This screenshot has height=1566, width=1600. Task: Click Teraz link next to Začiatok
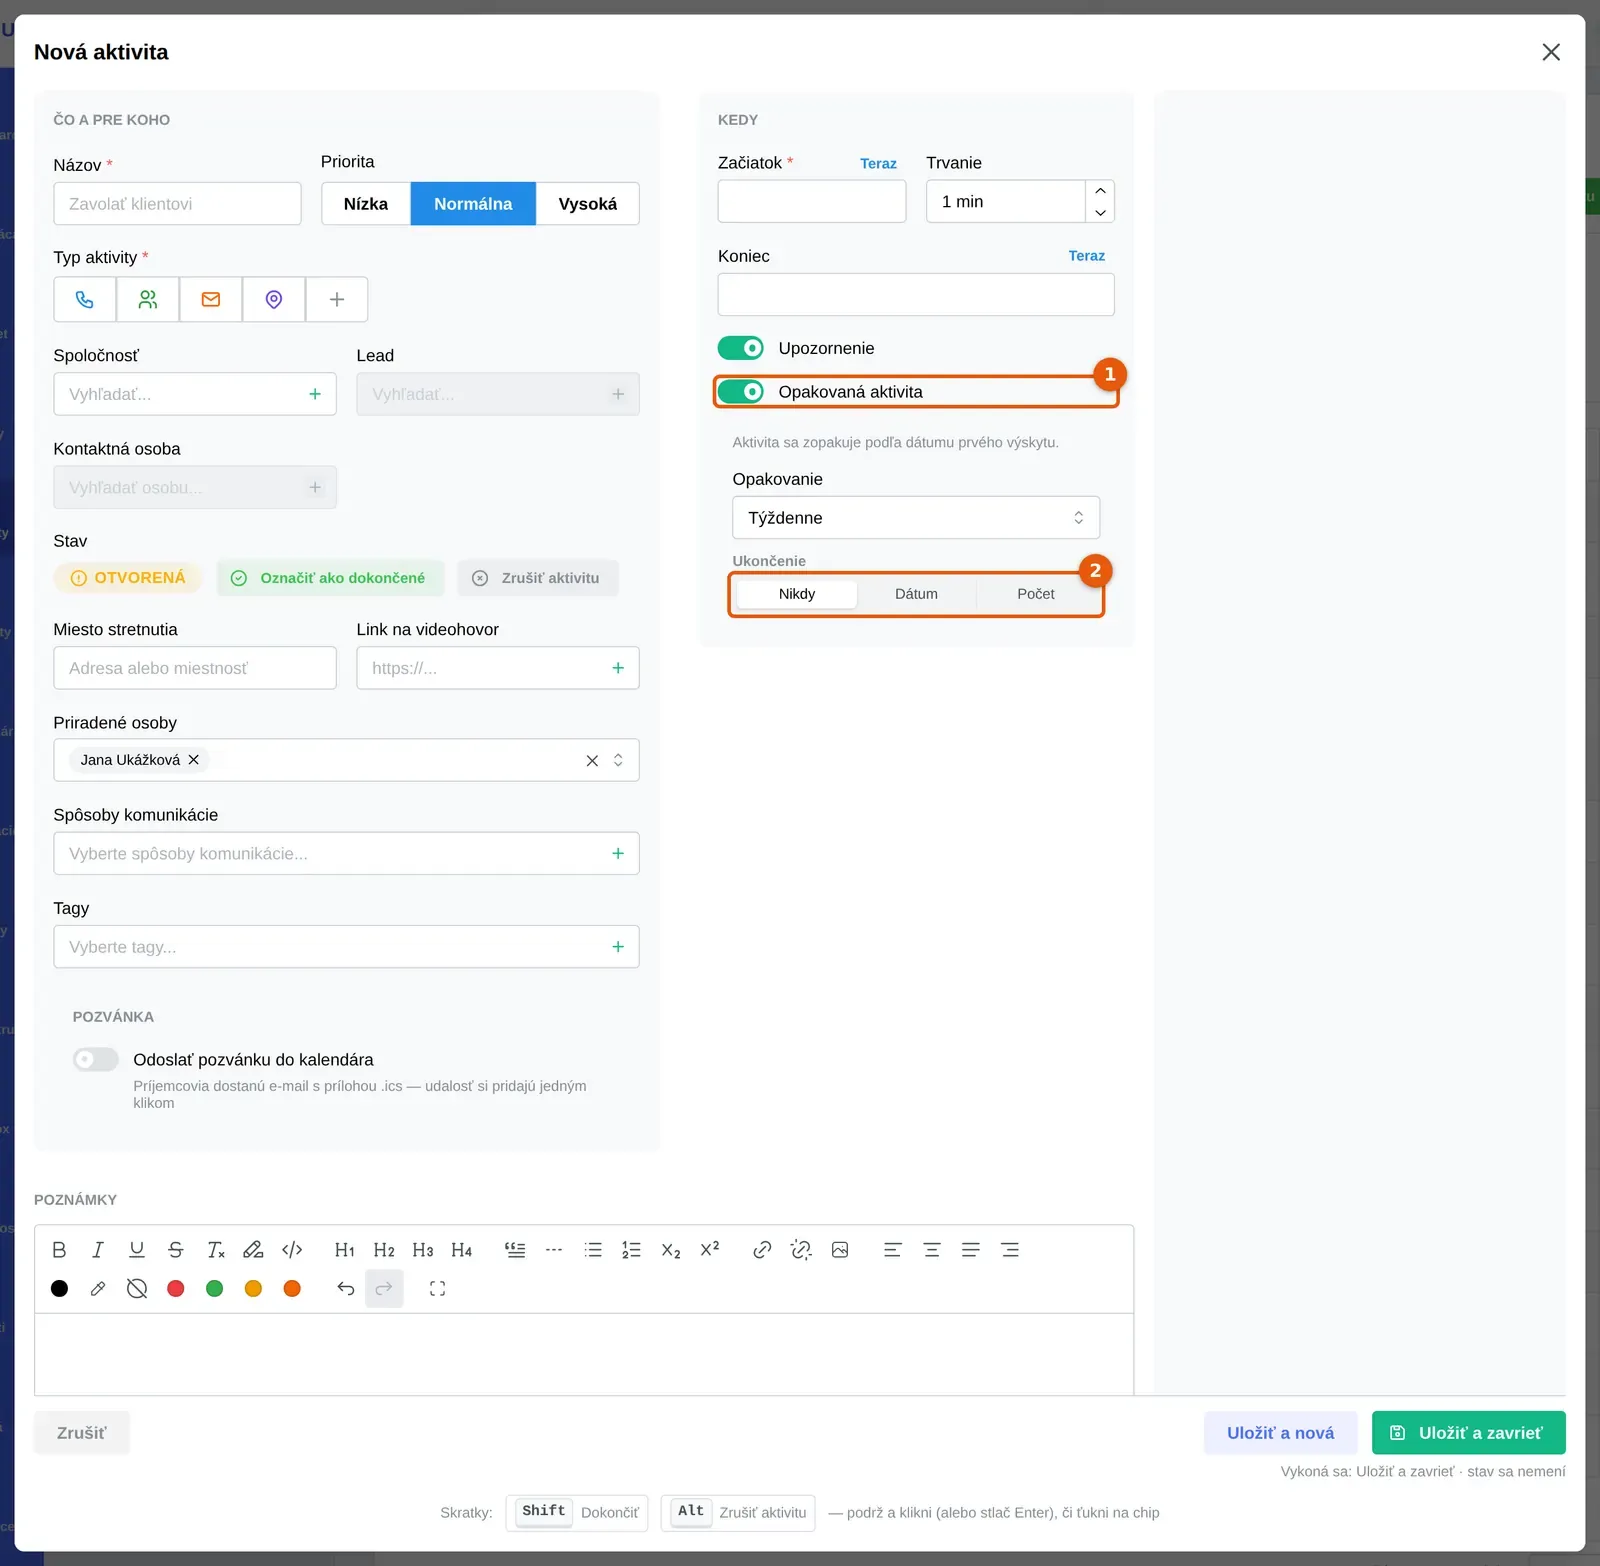(878, 164)
